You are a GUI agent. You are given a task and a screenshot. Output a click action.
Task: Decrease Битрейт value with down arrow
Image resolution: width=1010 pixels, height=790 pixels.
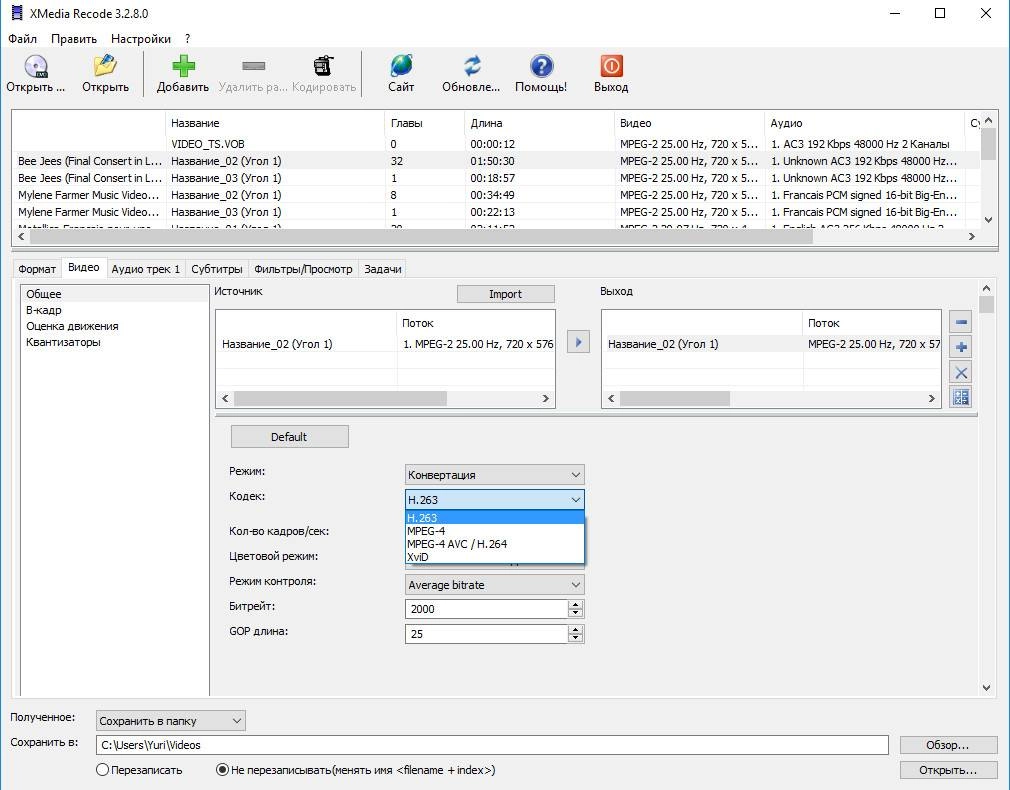pos(576,613)
